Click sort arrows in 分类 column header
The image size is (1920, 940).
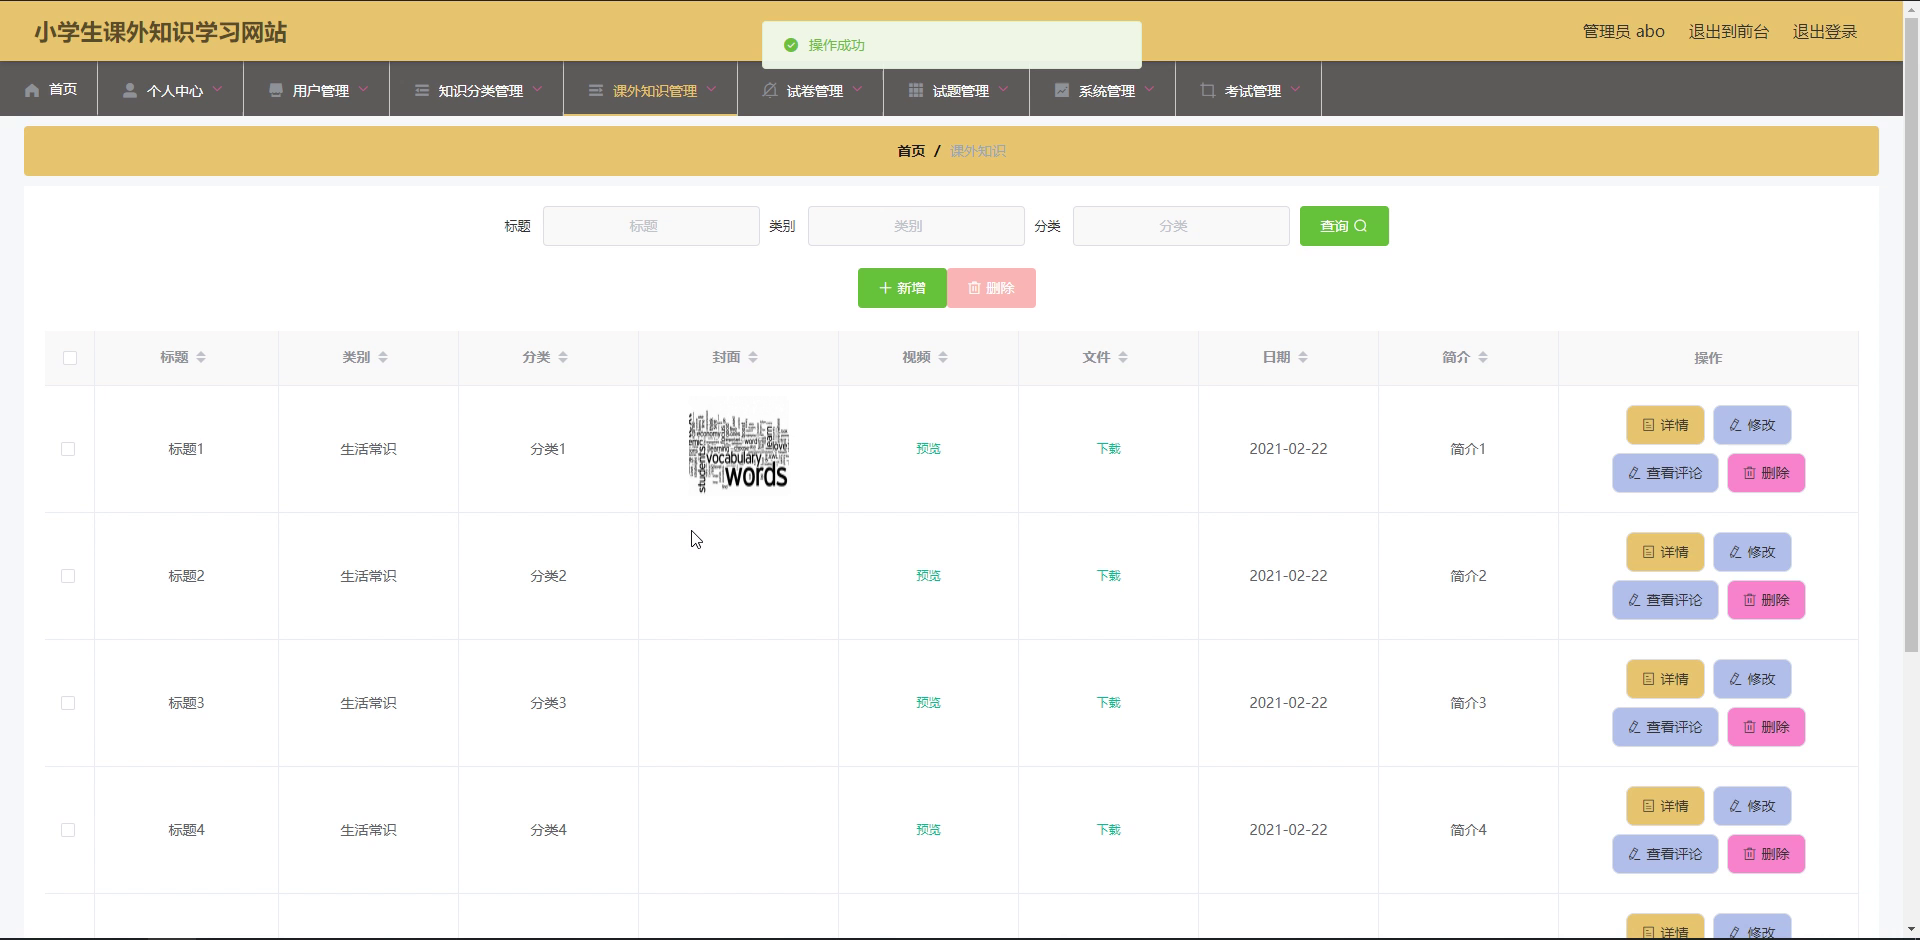[x=563, y=357]
